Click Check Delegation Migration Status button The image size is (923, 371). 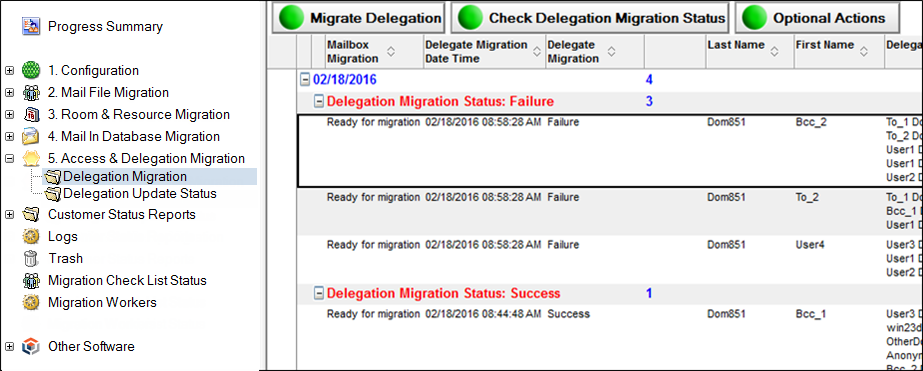590,18
